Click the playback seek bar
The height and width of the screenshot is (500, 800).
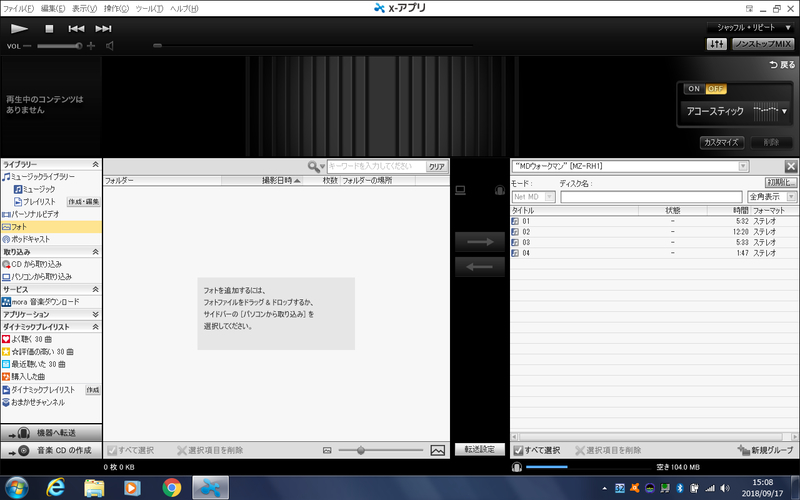pos(313,45)
